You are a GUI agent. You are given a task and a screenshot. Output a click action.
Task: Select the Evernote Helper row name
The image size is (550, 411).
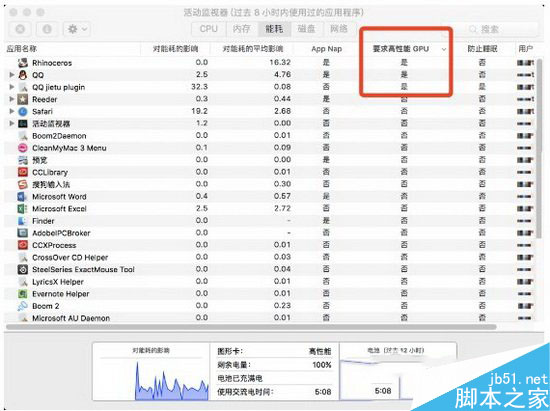pyautogui.click(x=61, y=294)
